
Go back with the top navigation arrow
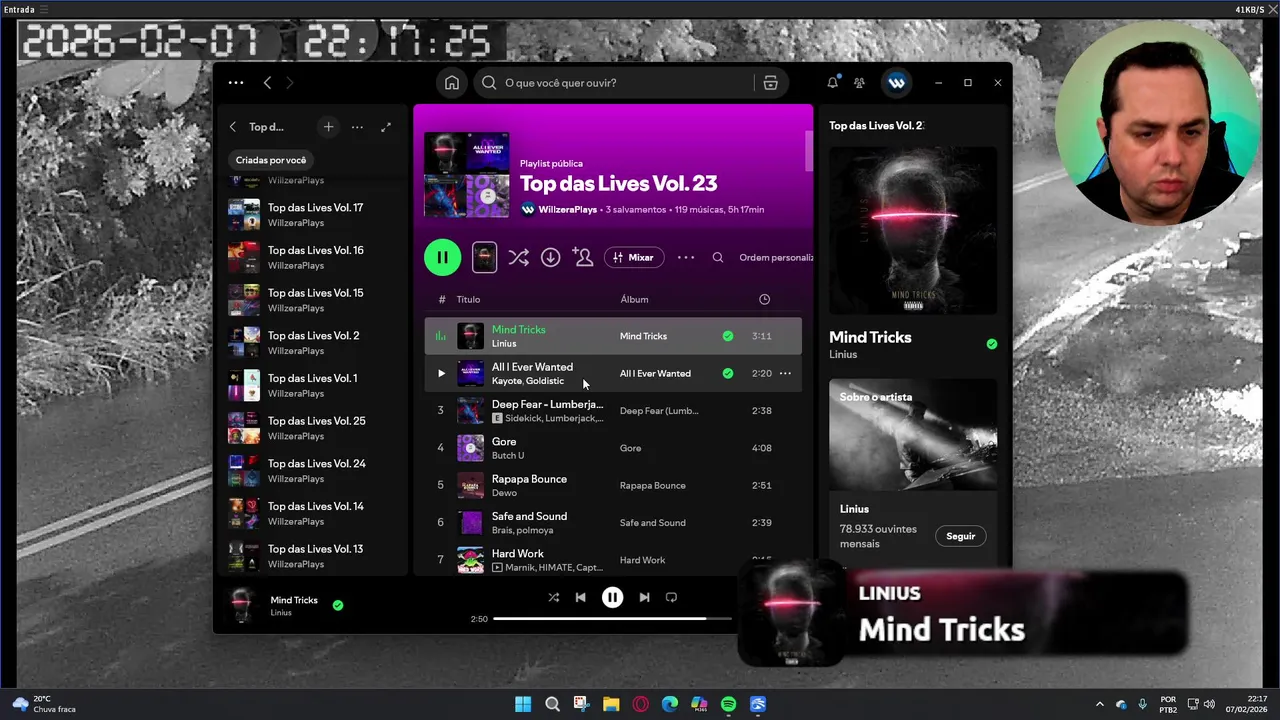pos(267,83)
